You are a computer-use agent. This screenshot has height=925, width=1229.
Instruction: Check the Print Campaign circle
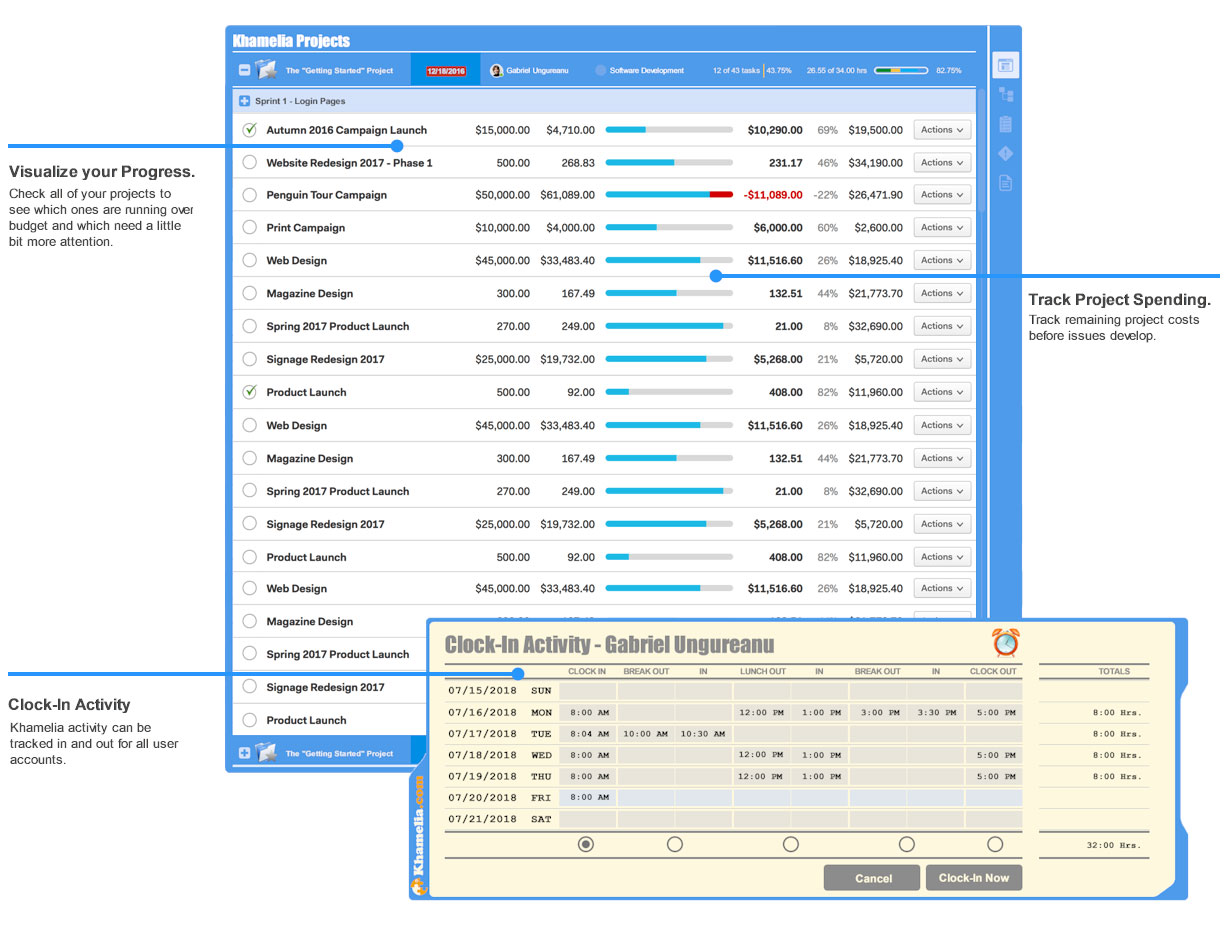pyautogui.click(x=250, y=227)
